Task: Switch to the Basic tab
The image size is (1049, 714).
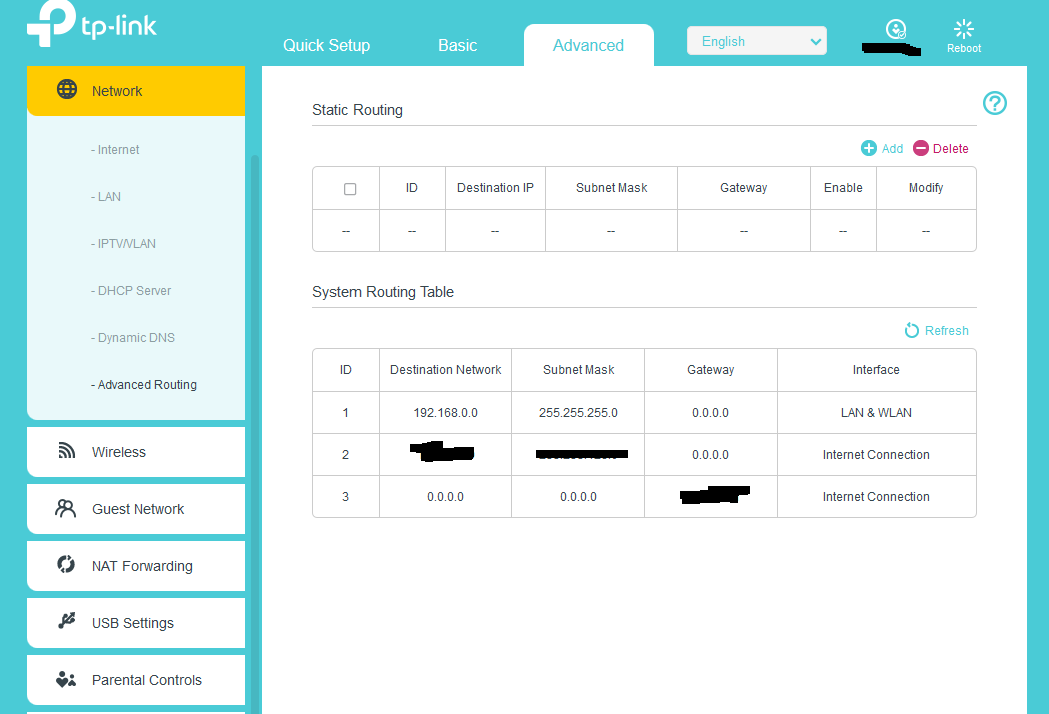Action: [x=457, y=46]
